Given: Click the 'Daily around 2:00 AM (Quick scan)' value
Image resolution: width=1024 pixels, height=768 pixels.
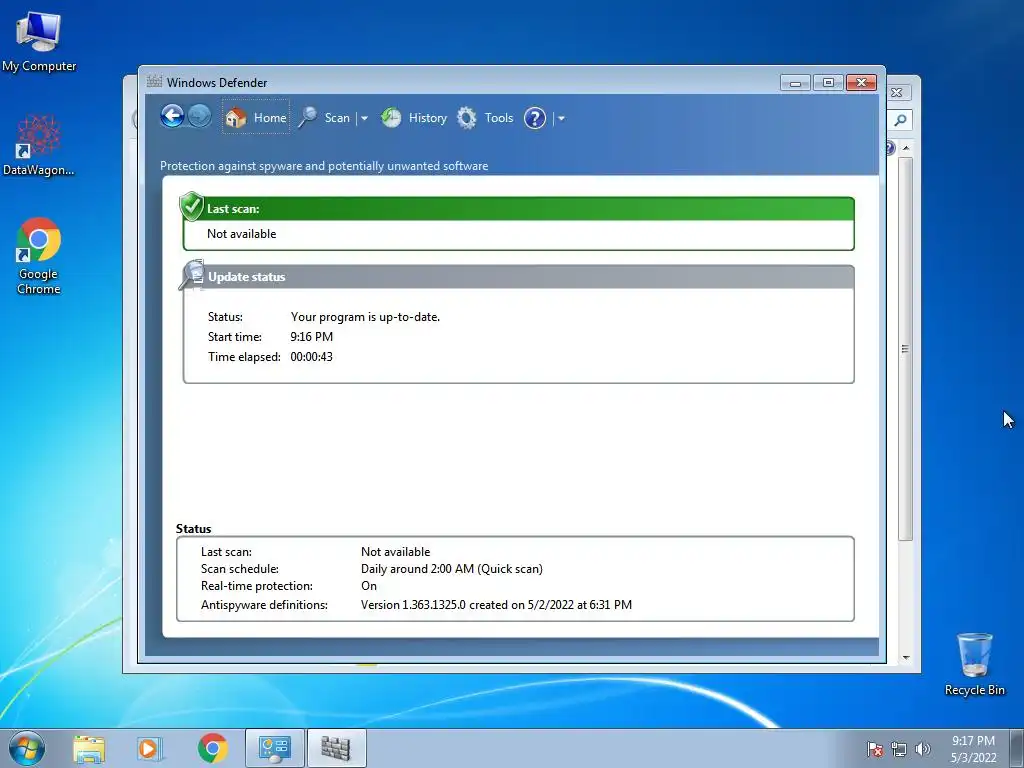Looking at the screenshot, I should point(452,569).
